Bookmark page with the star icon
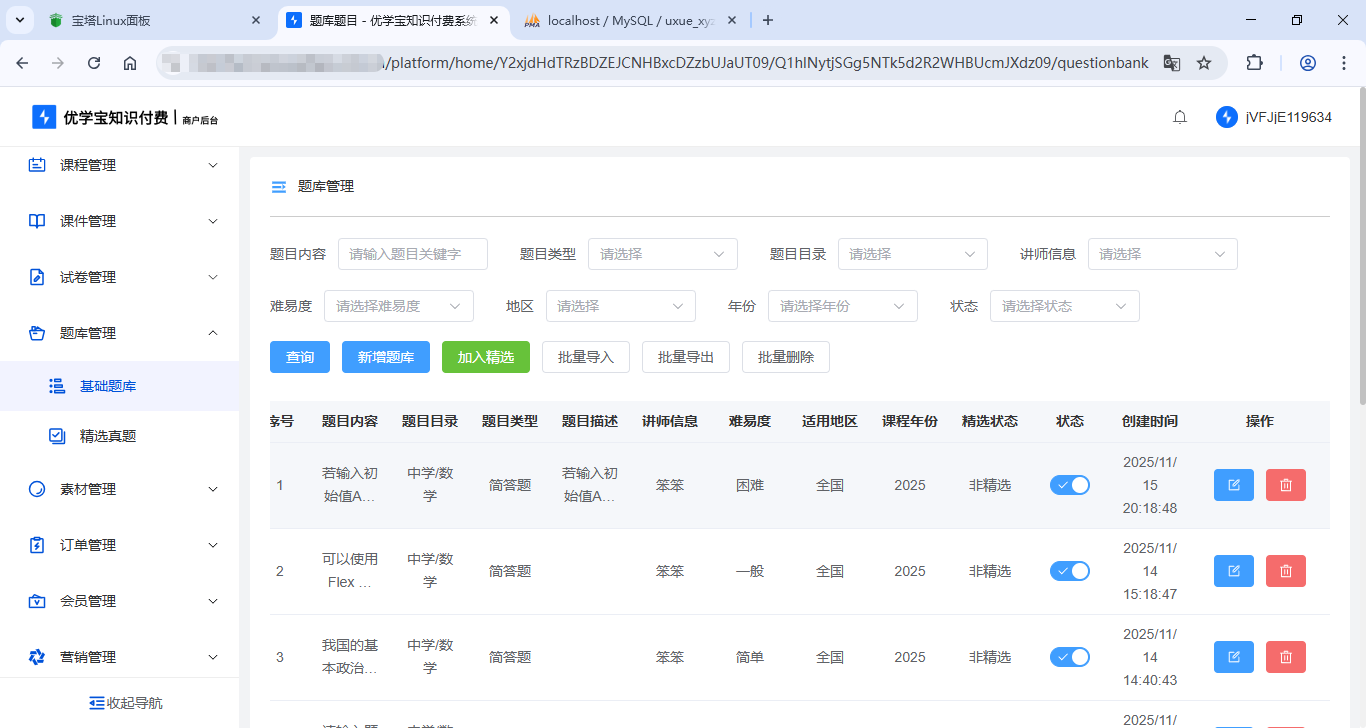 click(x=1204, y=63)
